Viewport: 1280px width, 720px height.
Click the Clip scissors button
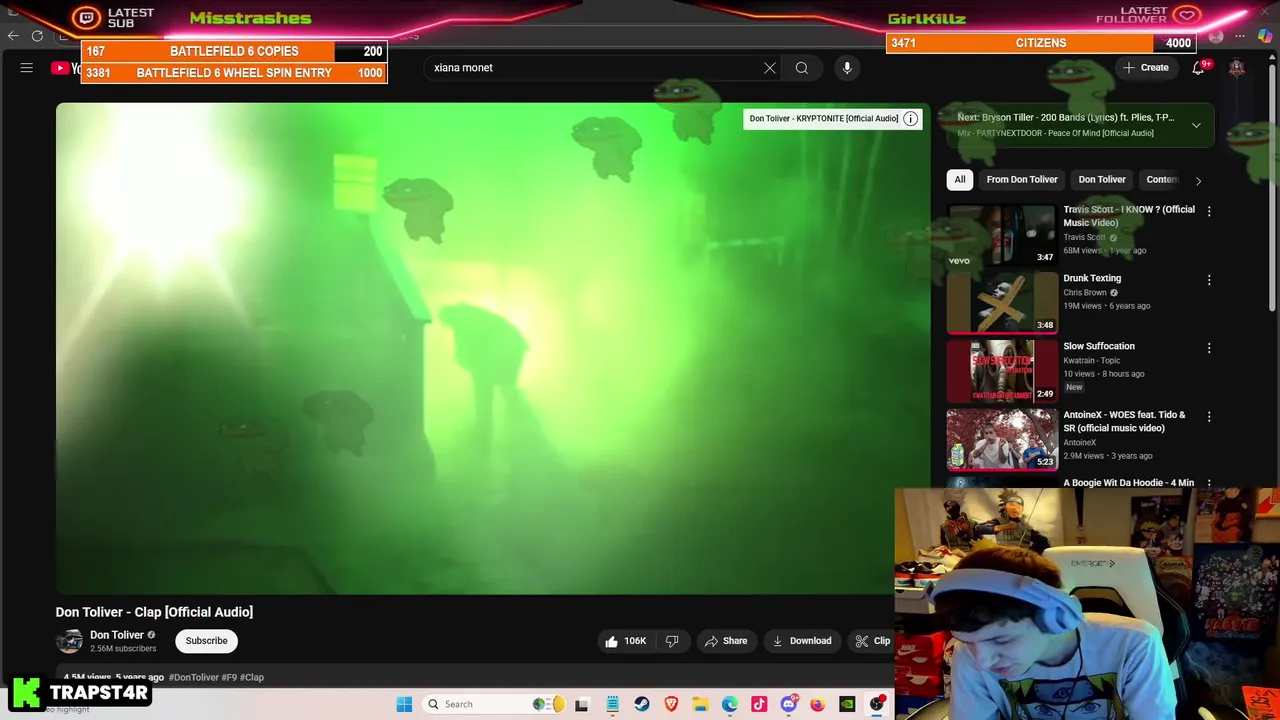point(872,641)
